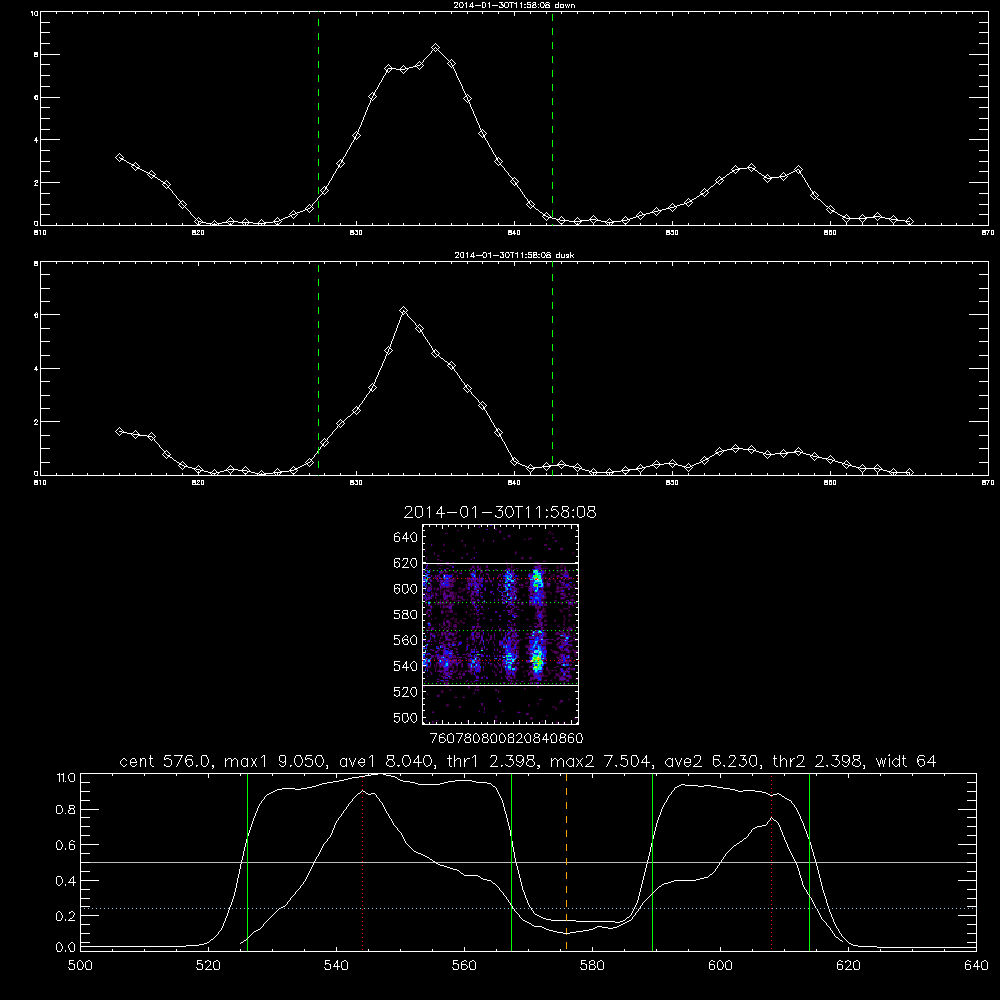Click 'thr1 2.398' in the statistics line
Screen dimensions: 1000x1000
pyautogui.click(x=493, y=761)
